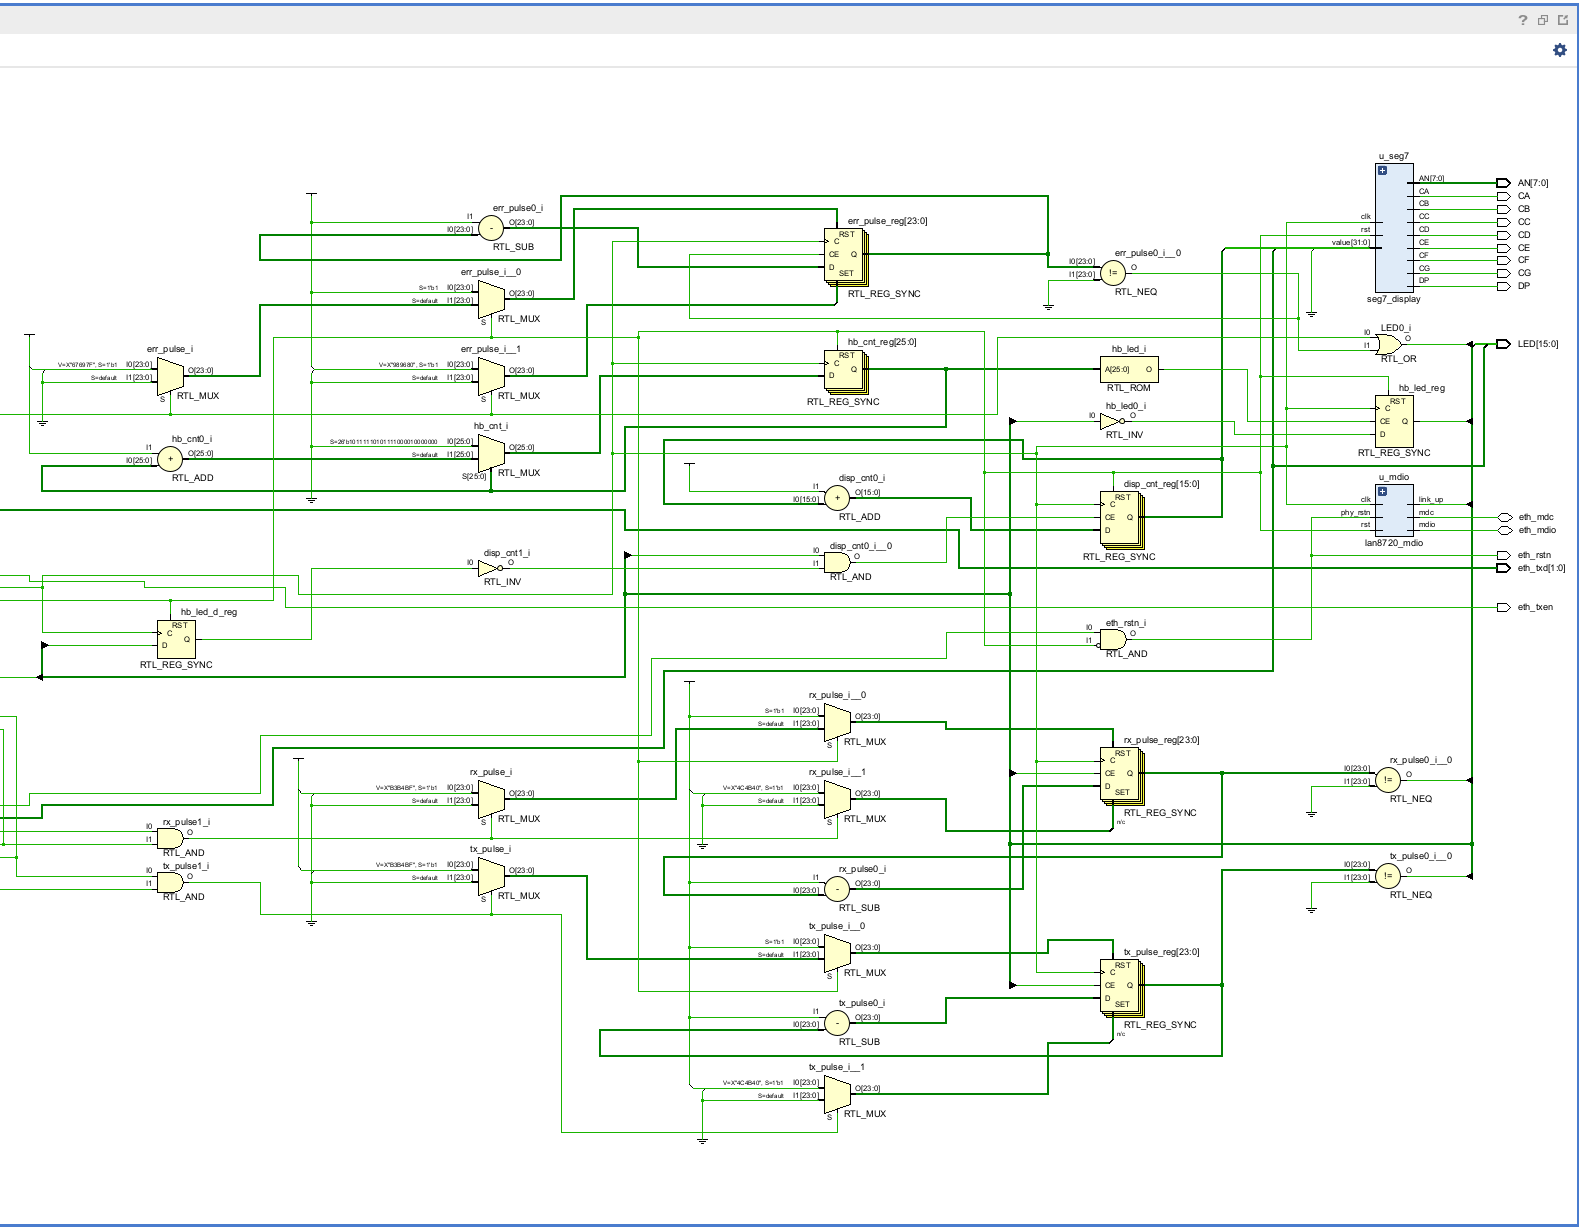Select the err_pulse0_i subtractor circle
Screen dimensions: 1579x1231
(491, 228)
